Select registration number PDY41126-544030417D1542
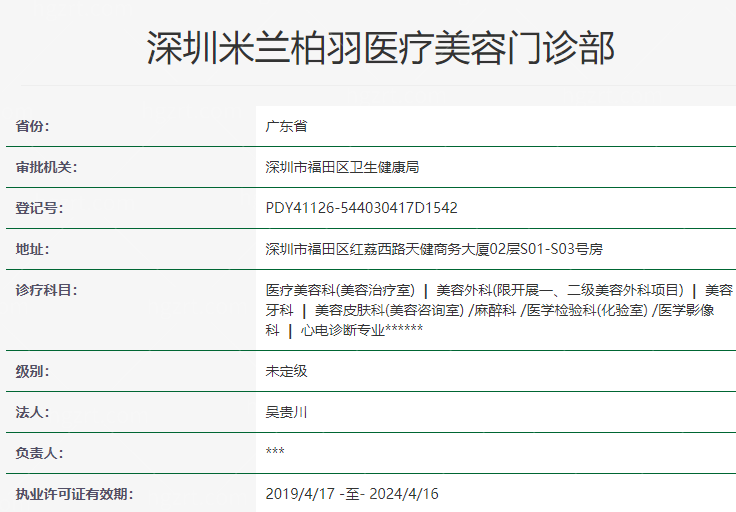 click(361, 208)
